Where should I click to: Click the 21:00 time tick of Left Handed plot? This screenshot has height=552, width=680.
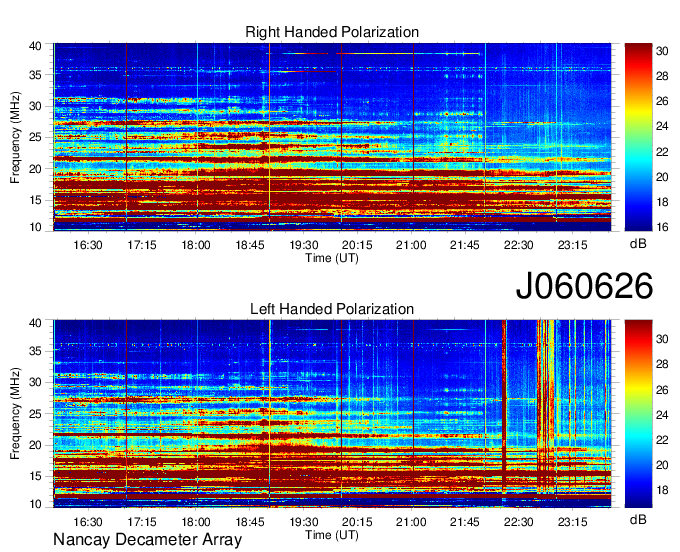411,522
